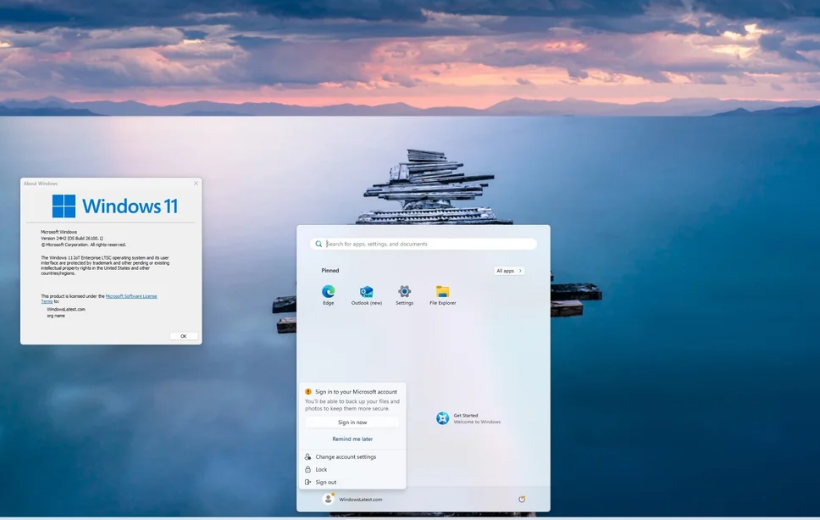Click the Start search magnifier icon
This screenshot has height=520, width=820.
(x=318, y=244)
